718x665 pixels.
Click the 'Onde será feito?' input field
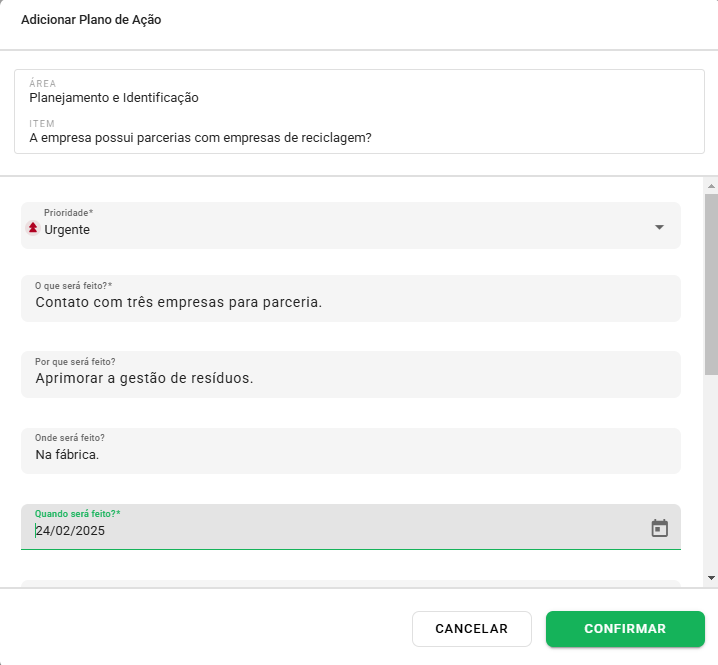coord(350,454)
